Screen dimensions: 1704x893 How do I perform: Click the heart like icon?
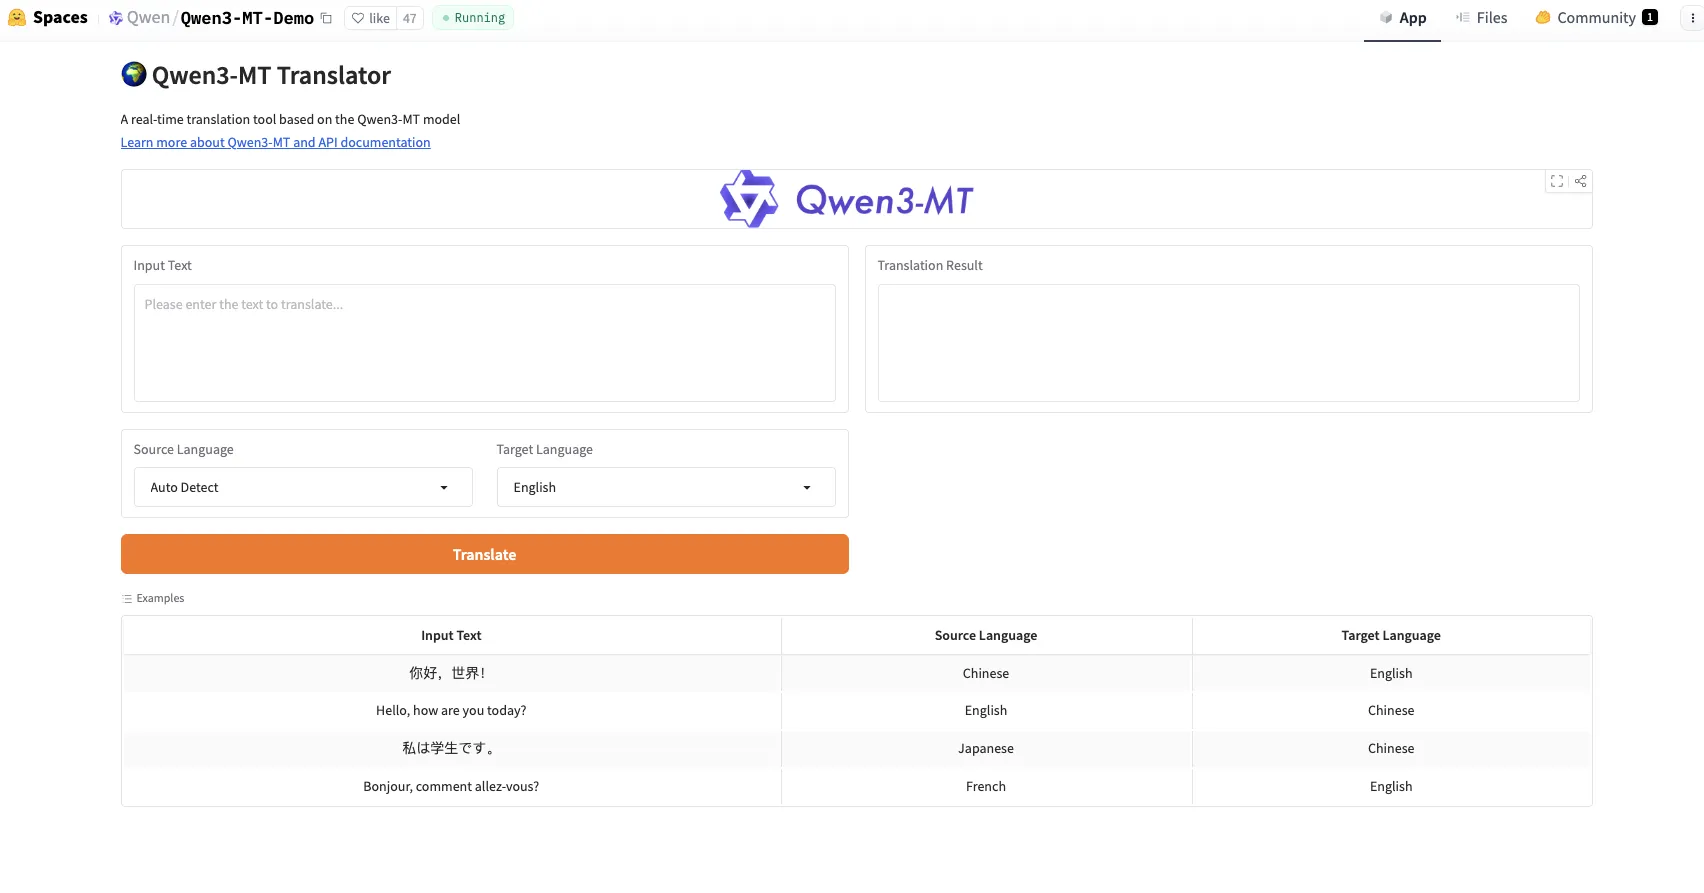coord(358,18)
